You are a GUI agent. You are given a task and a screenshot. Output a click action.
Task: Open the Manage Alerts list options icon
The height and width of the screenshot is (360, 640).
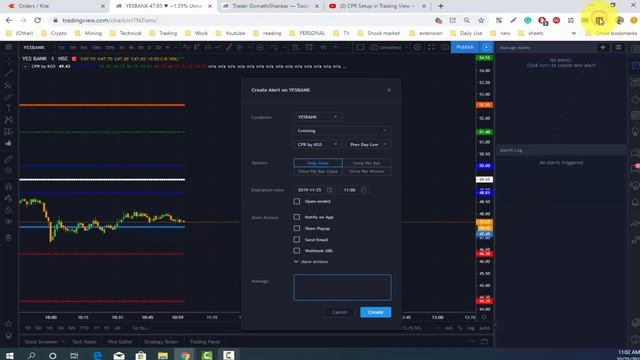618,48
